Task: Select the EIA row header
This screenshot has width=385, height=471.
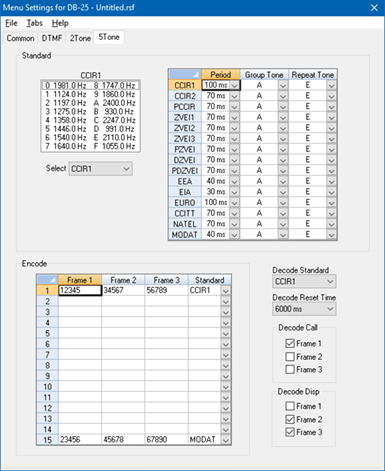Action: click(x=185, y=192)
